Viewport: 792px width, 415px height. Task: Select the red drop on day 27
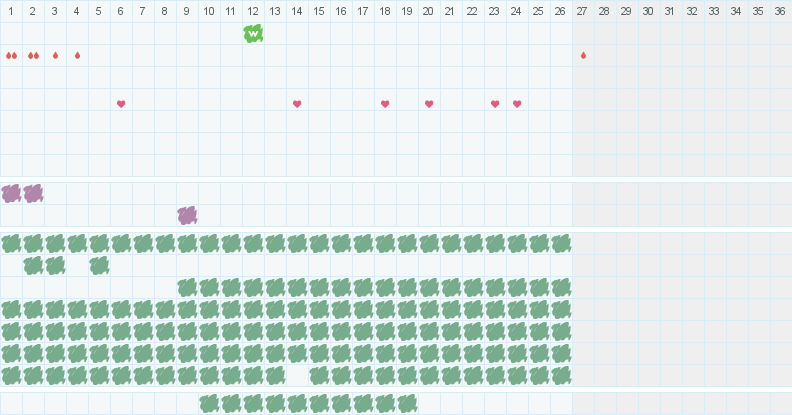pyautogui.click(x=583, y=55)
